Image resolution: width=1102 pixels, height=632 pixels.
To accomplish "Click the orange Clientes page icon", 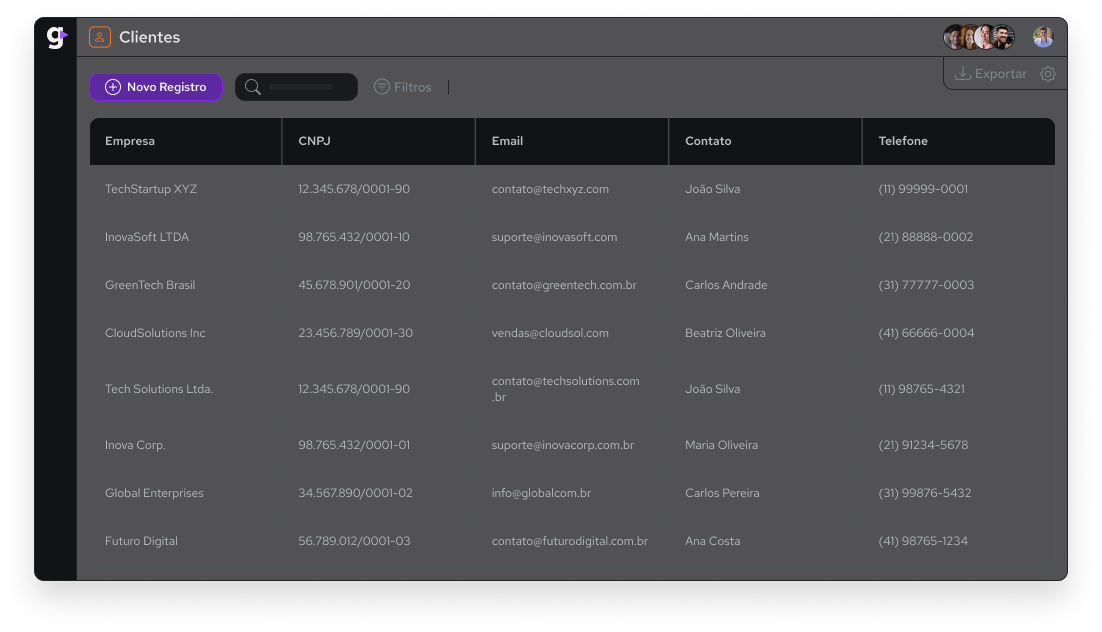I will pyautogui.click(x=100, y=37).
